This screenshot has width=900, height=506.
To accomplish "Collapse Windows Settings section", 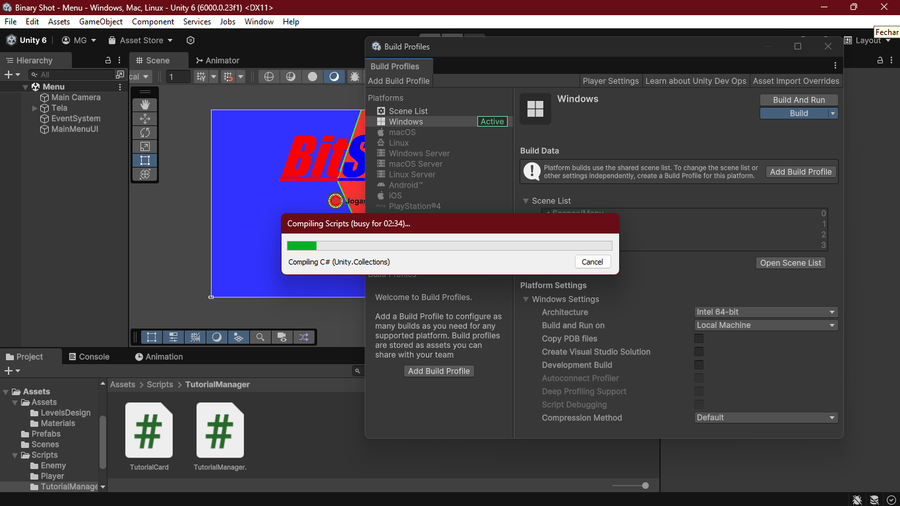I will pos(525,299).
